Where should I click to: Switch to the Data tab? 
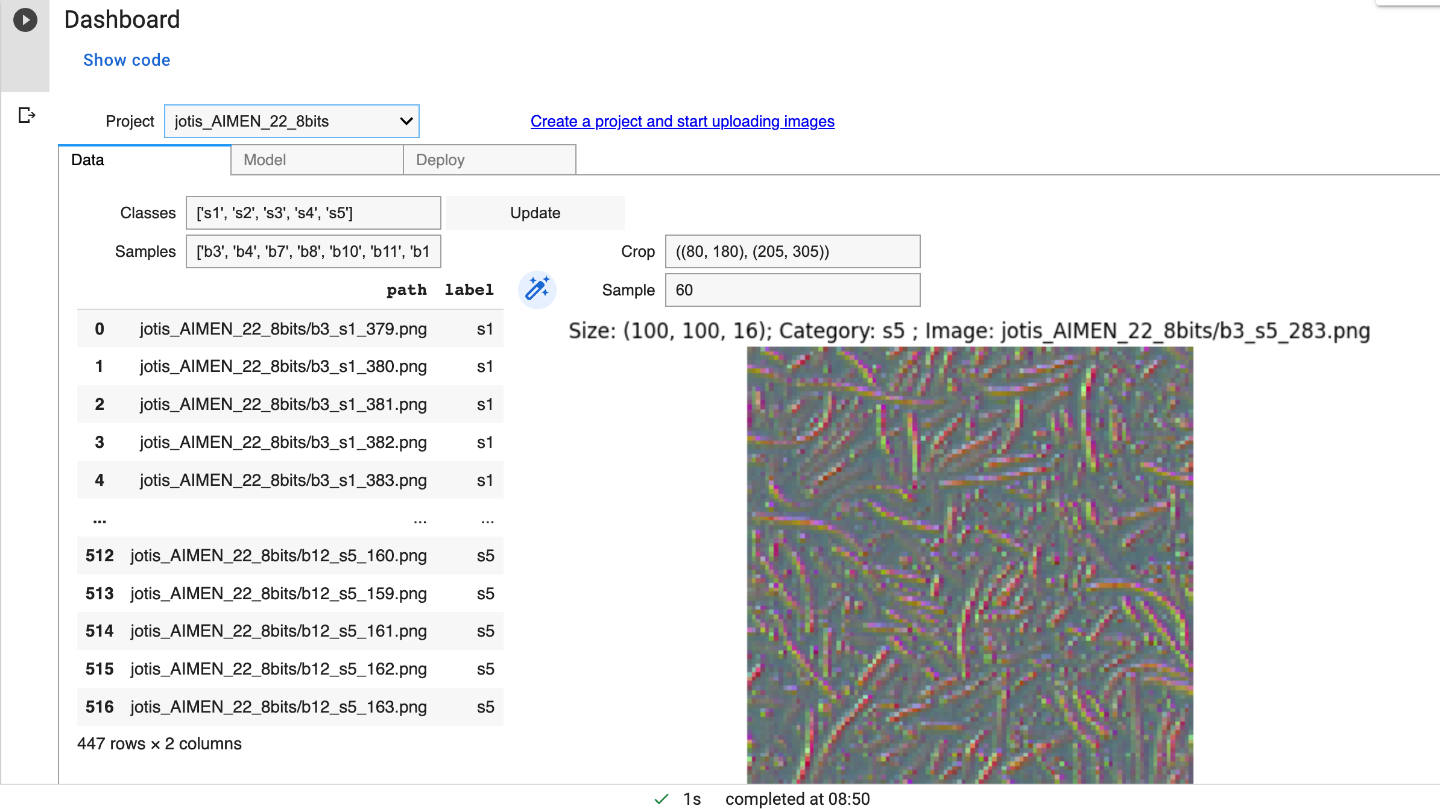click(144, 160)
